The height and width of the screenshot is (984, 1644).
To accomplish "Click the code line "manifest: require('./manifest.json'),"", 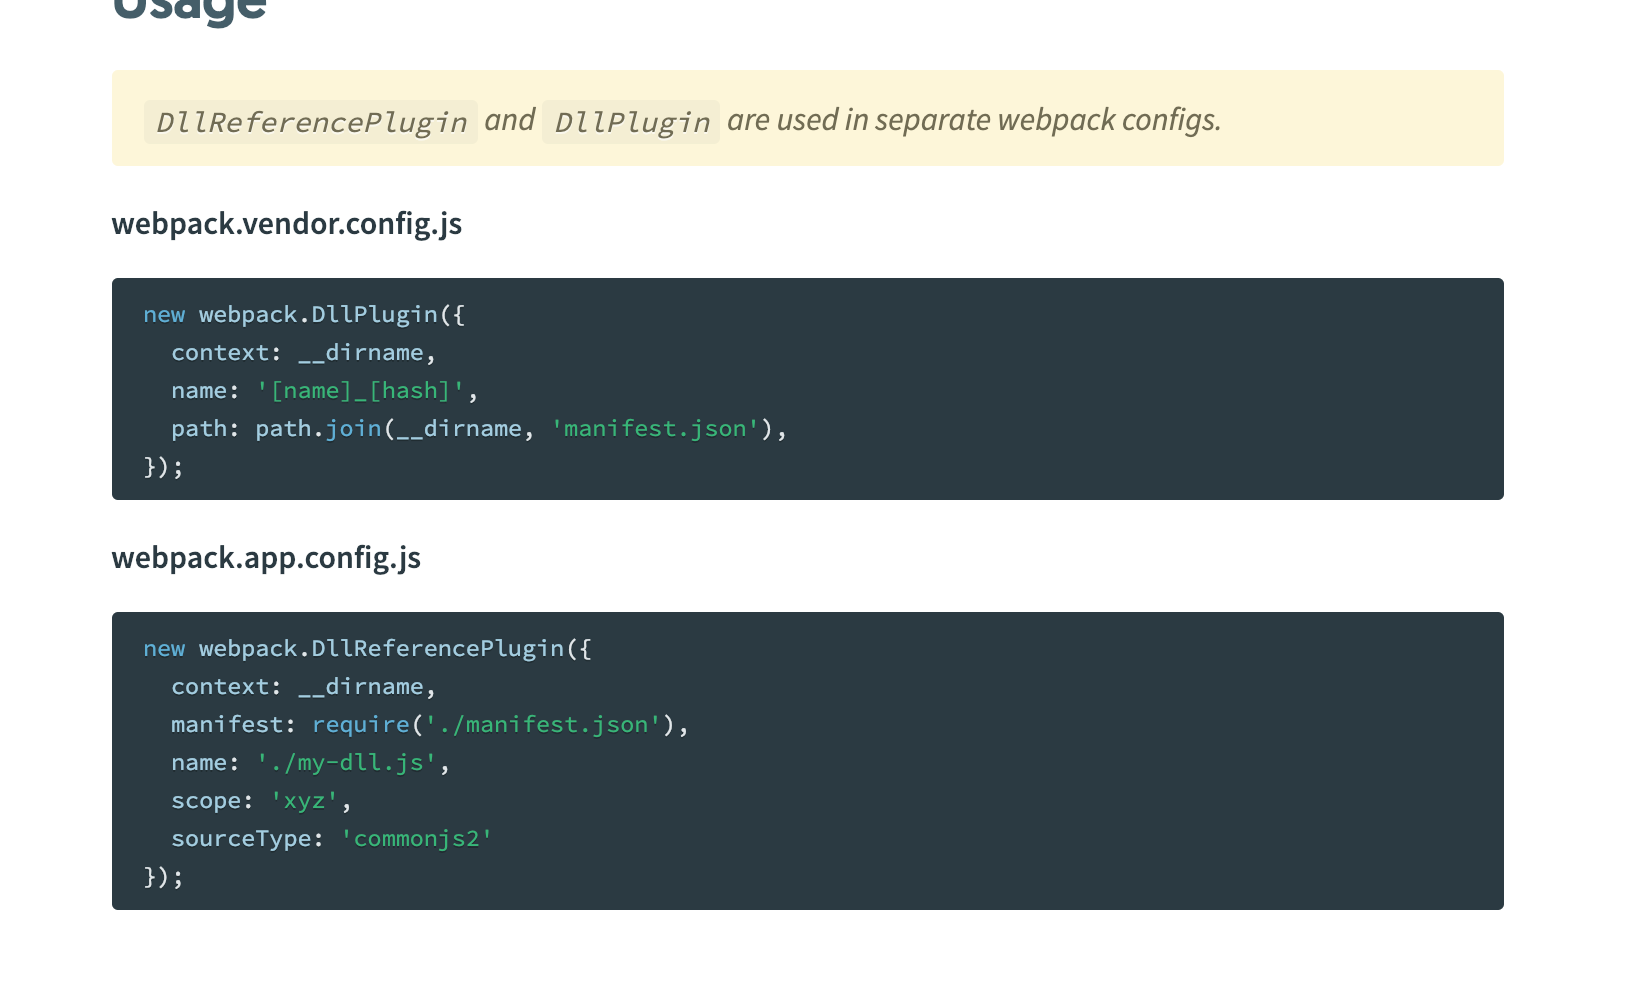I will [430, 725].
